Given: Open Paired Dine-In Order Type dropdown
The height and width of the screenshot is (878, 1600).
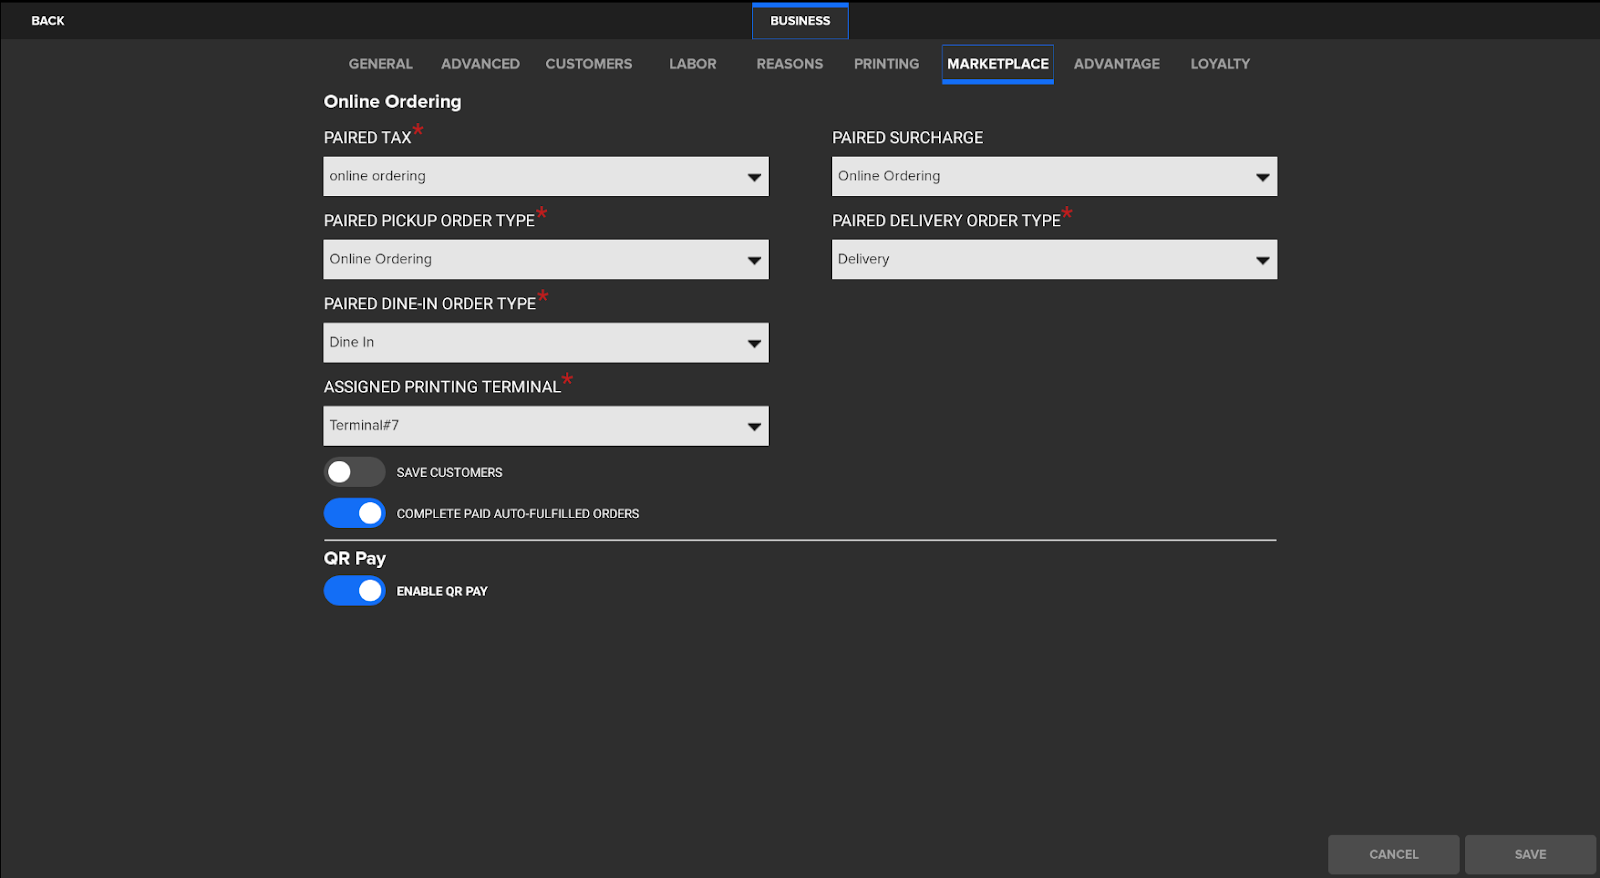Looking at the screenshot, I should (x=545, y=342).
